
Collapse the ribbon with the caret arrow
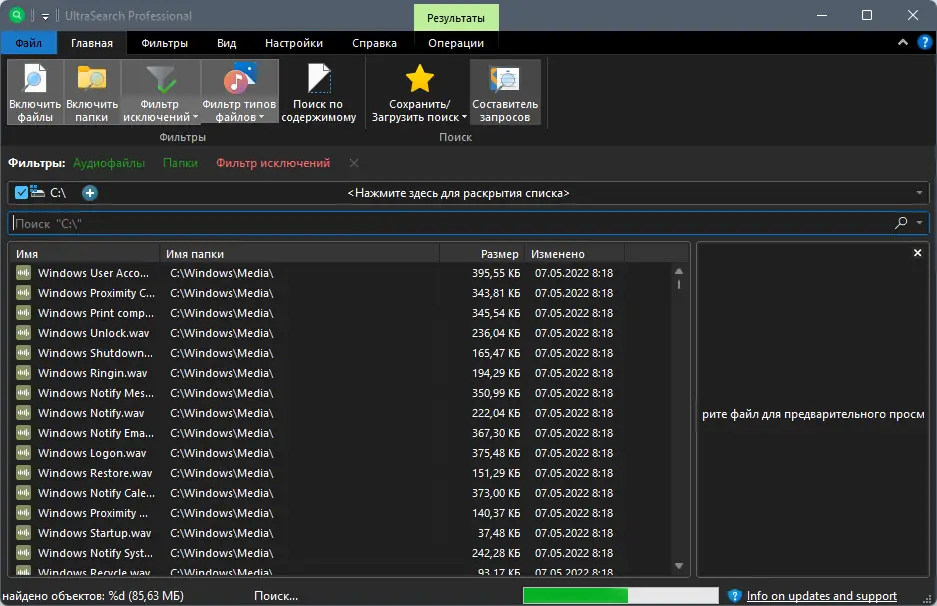(x=902, y=42)
